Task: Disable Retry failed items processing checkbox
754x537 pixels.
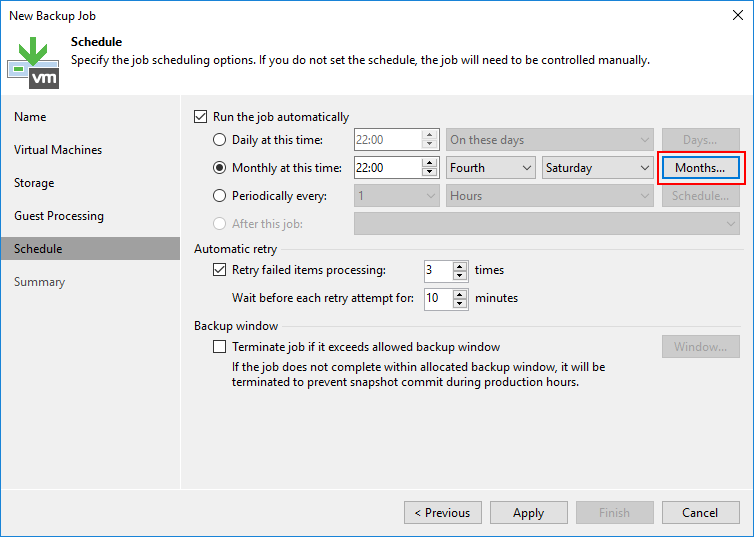Action: coord(220,270)
